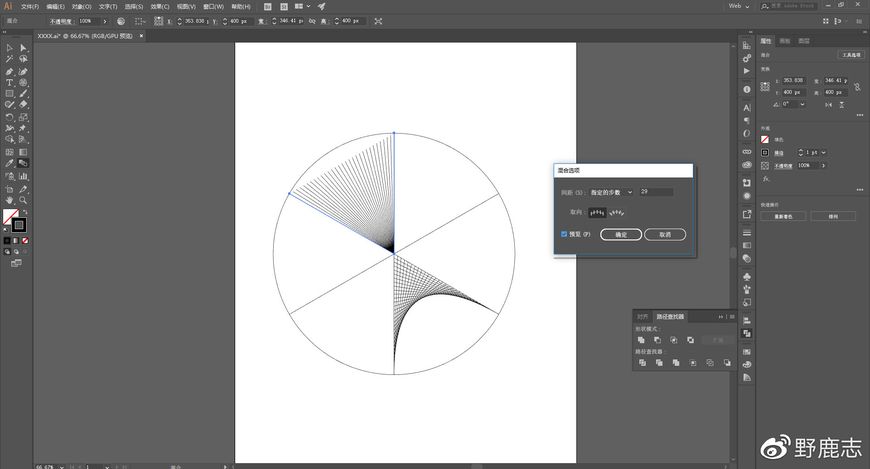The width and height of the screenshot is (870, 469).
Task: Click the Stroke swatch in toolbox
Action: (19, 225)
